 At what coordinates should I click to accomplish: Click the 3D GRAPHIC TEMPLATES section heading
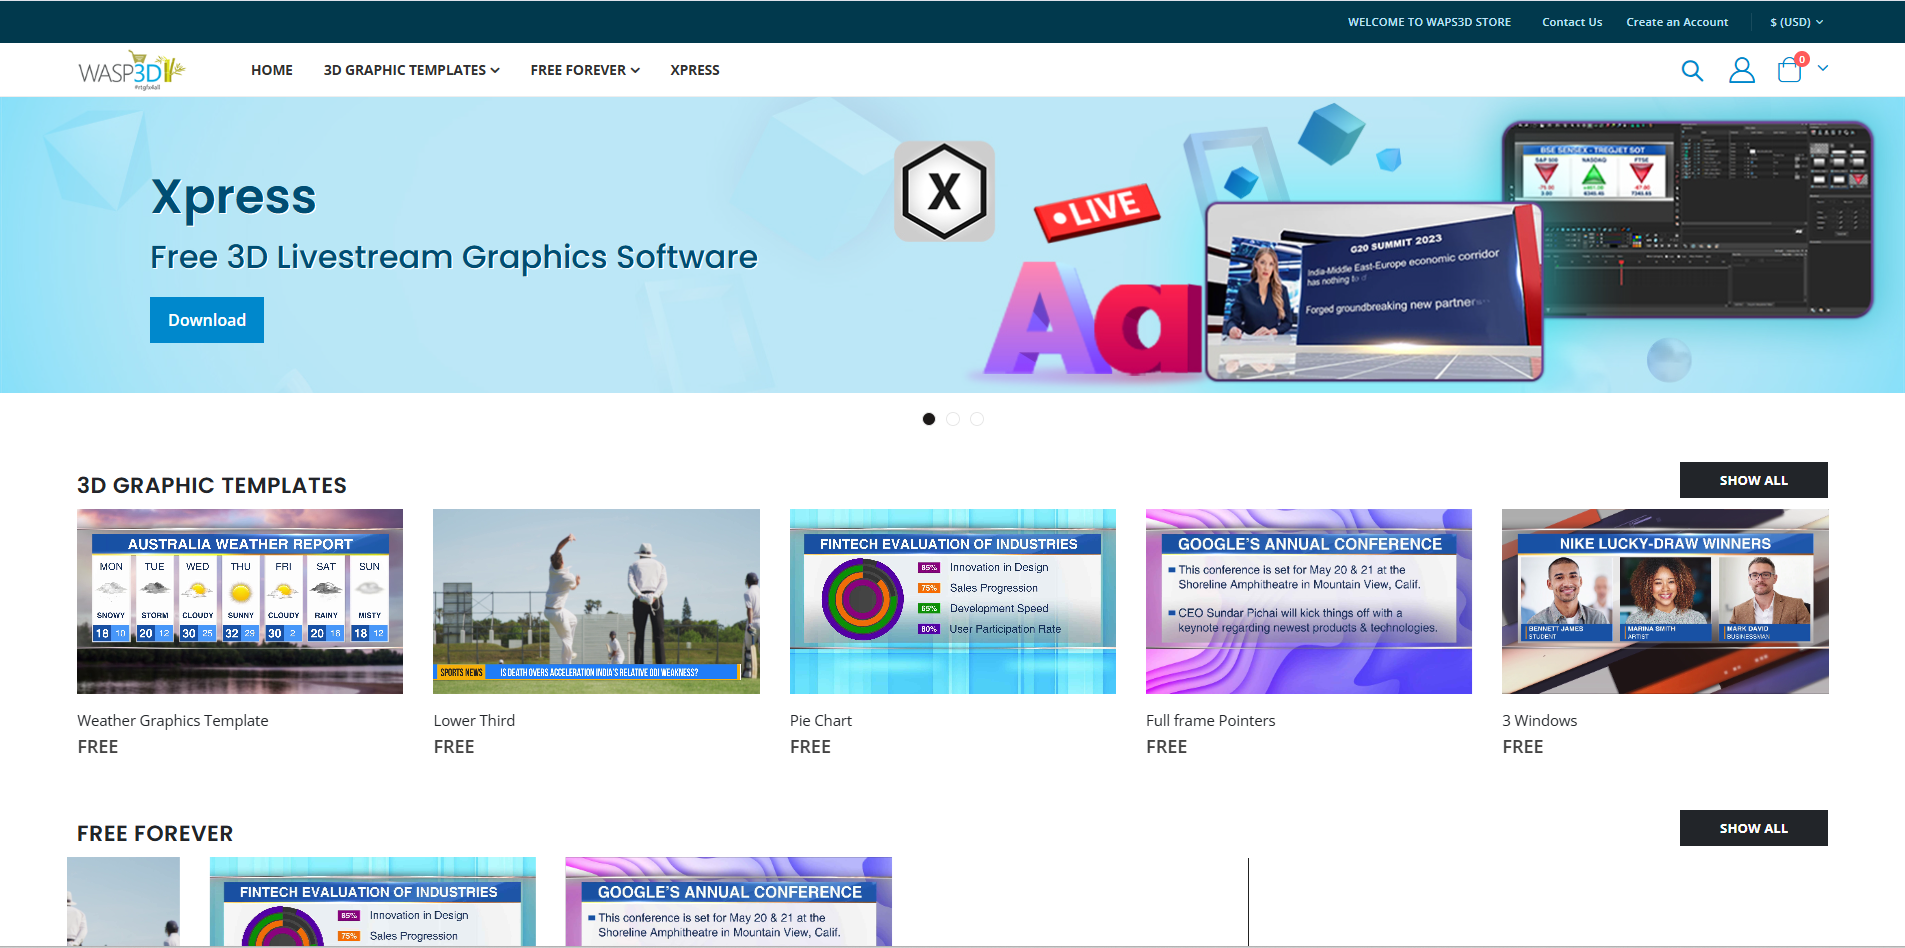pos(212,485)
